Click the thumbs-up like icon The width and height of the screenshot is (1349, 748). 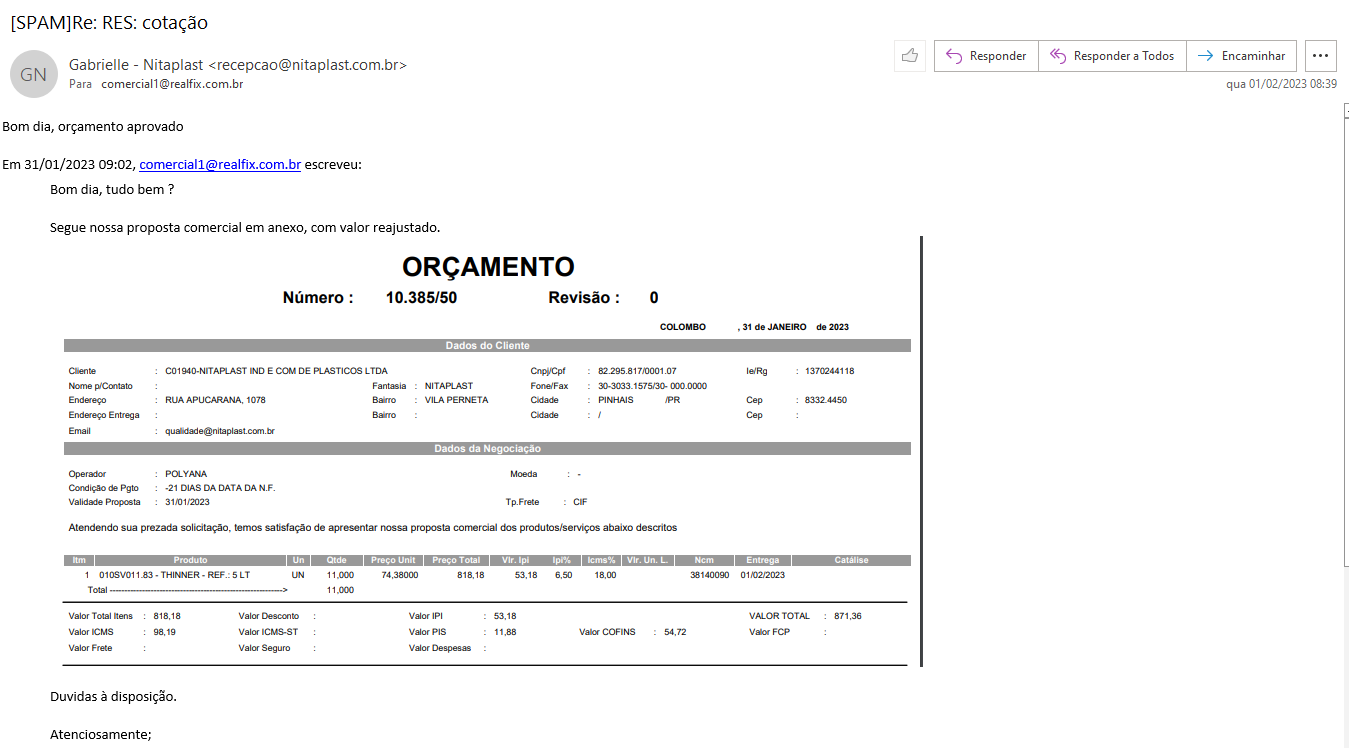click(909, 56)
